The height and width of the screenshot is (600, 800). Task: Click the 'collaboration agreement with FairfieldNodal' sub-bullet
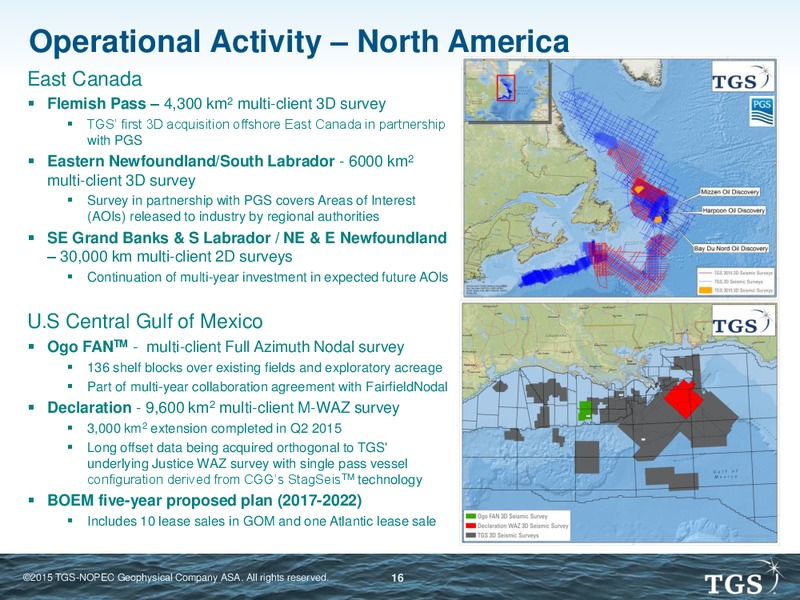267,387
